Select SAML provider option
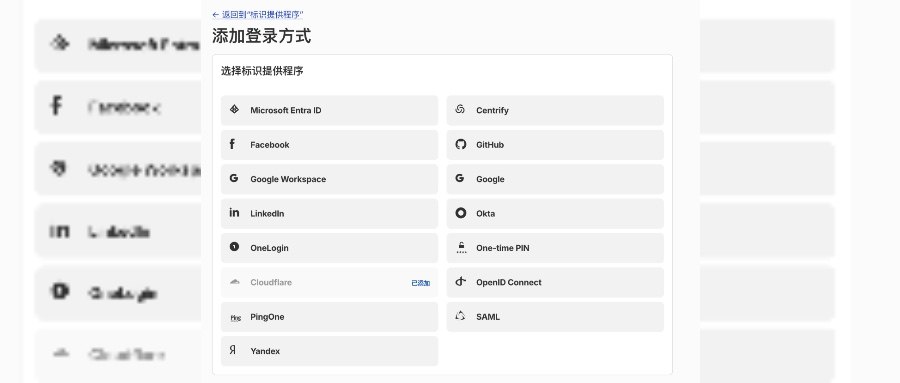 click(555, 317)
